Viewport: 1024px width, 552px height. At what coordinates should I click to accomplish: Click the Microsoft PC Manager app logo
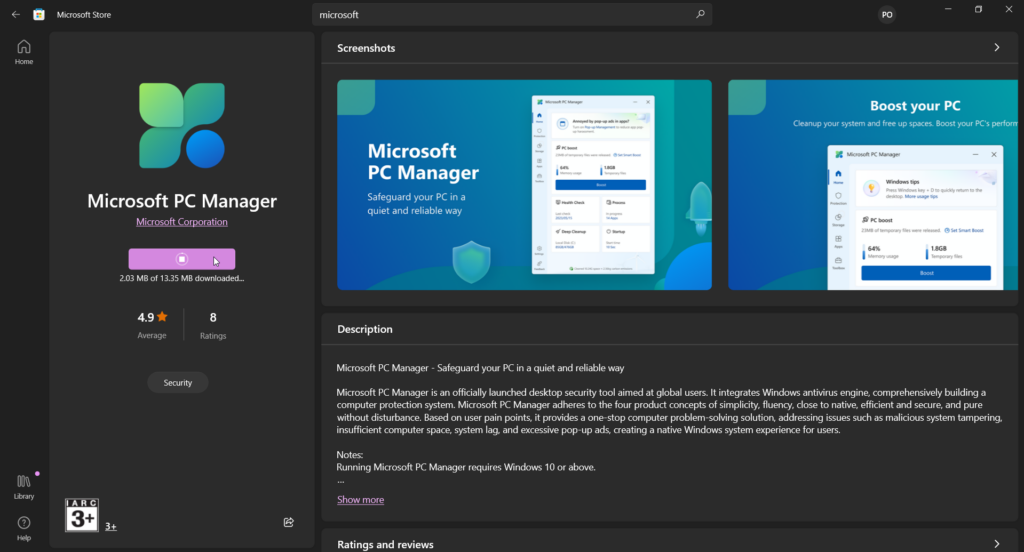[x=182, y=125]
